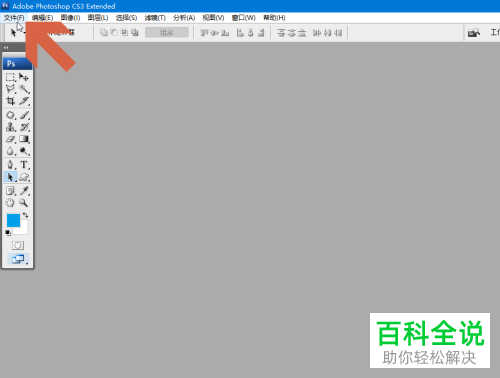Screen dimensions: 500x378
Task: Open the 编辑(E) menu
Action: (42, 18)
